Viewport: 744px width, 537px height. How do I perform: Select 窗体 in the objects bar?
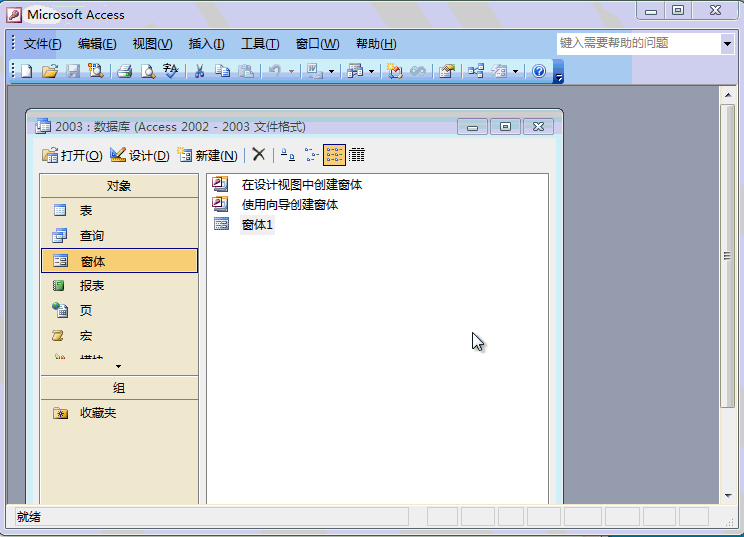[119, 260]
